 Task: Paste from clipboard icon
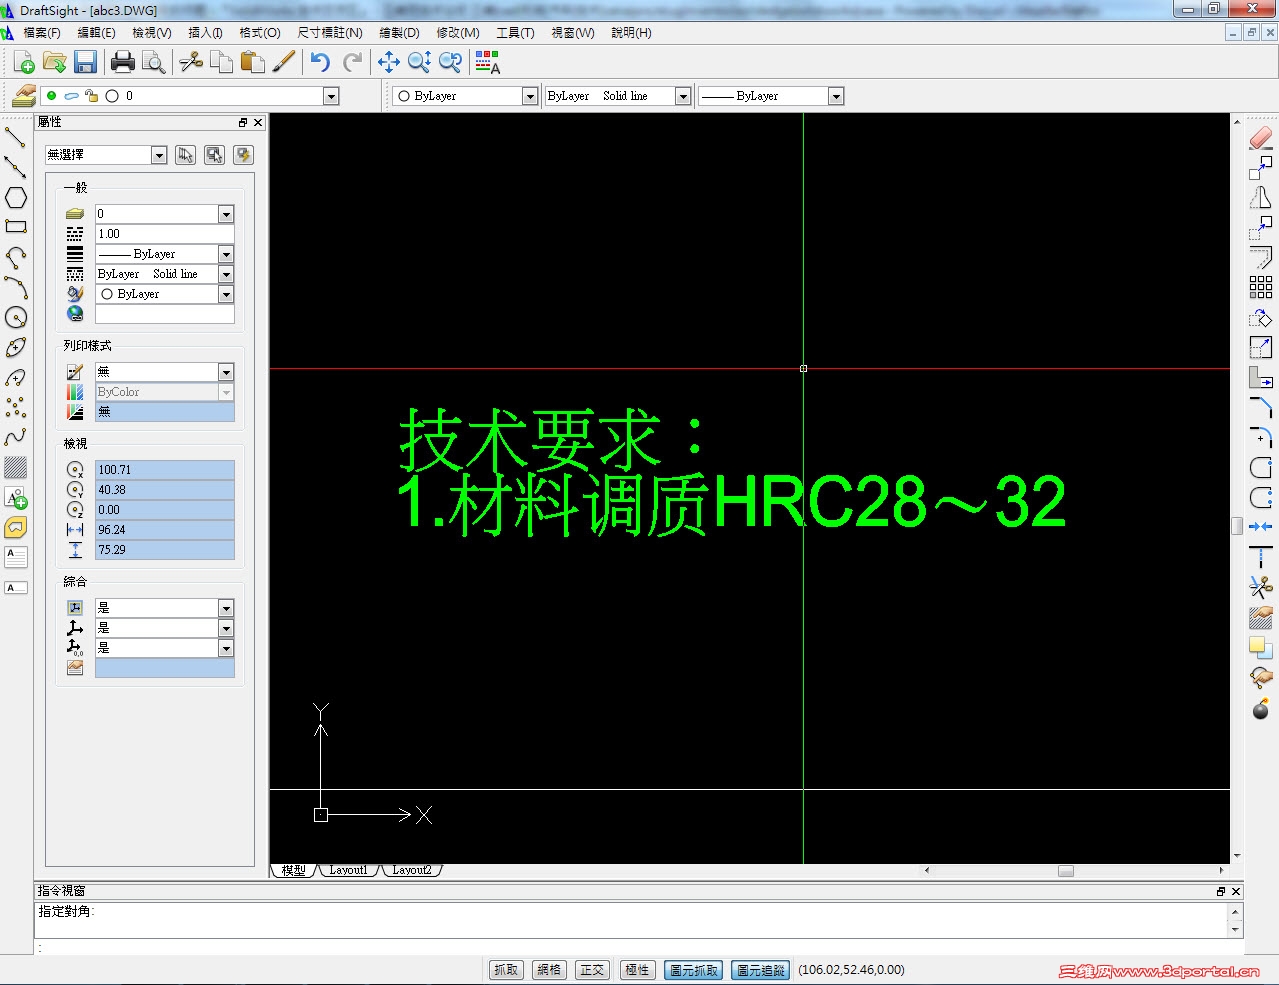pyautogui.click(x=252, y=63)
